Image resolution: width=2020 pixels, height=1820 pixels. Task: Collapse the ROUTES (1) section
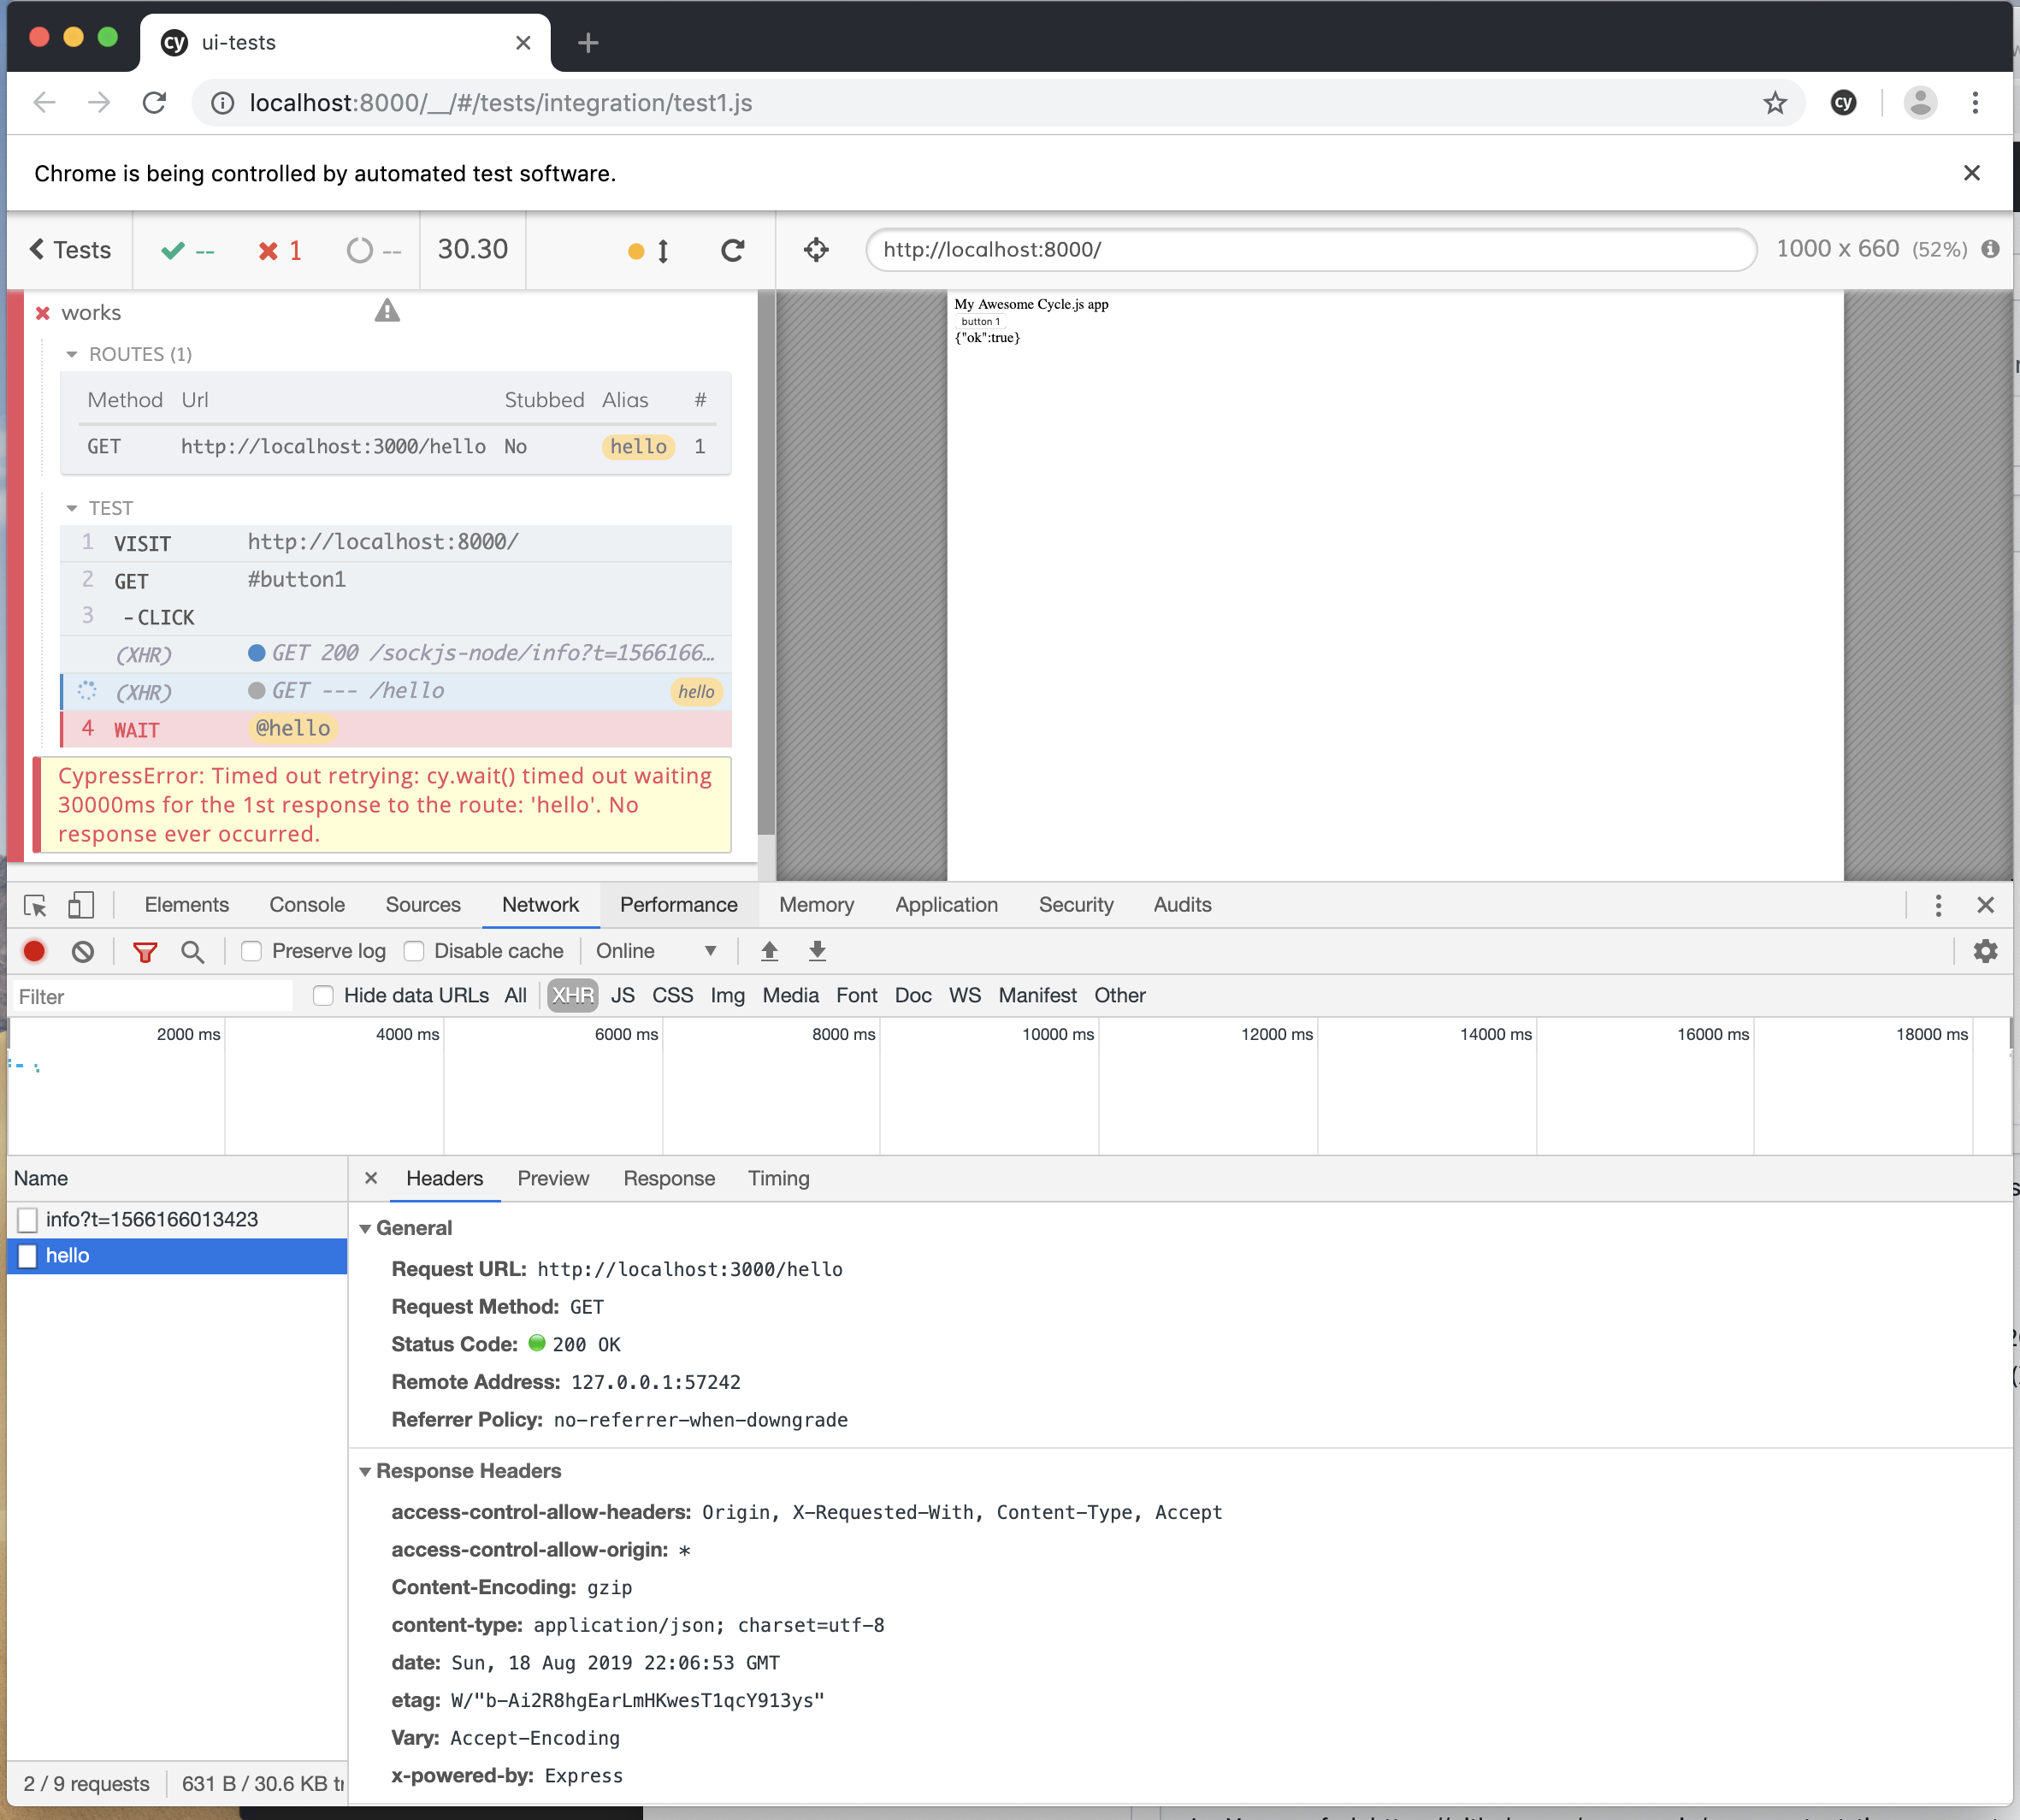[72, 354]
